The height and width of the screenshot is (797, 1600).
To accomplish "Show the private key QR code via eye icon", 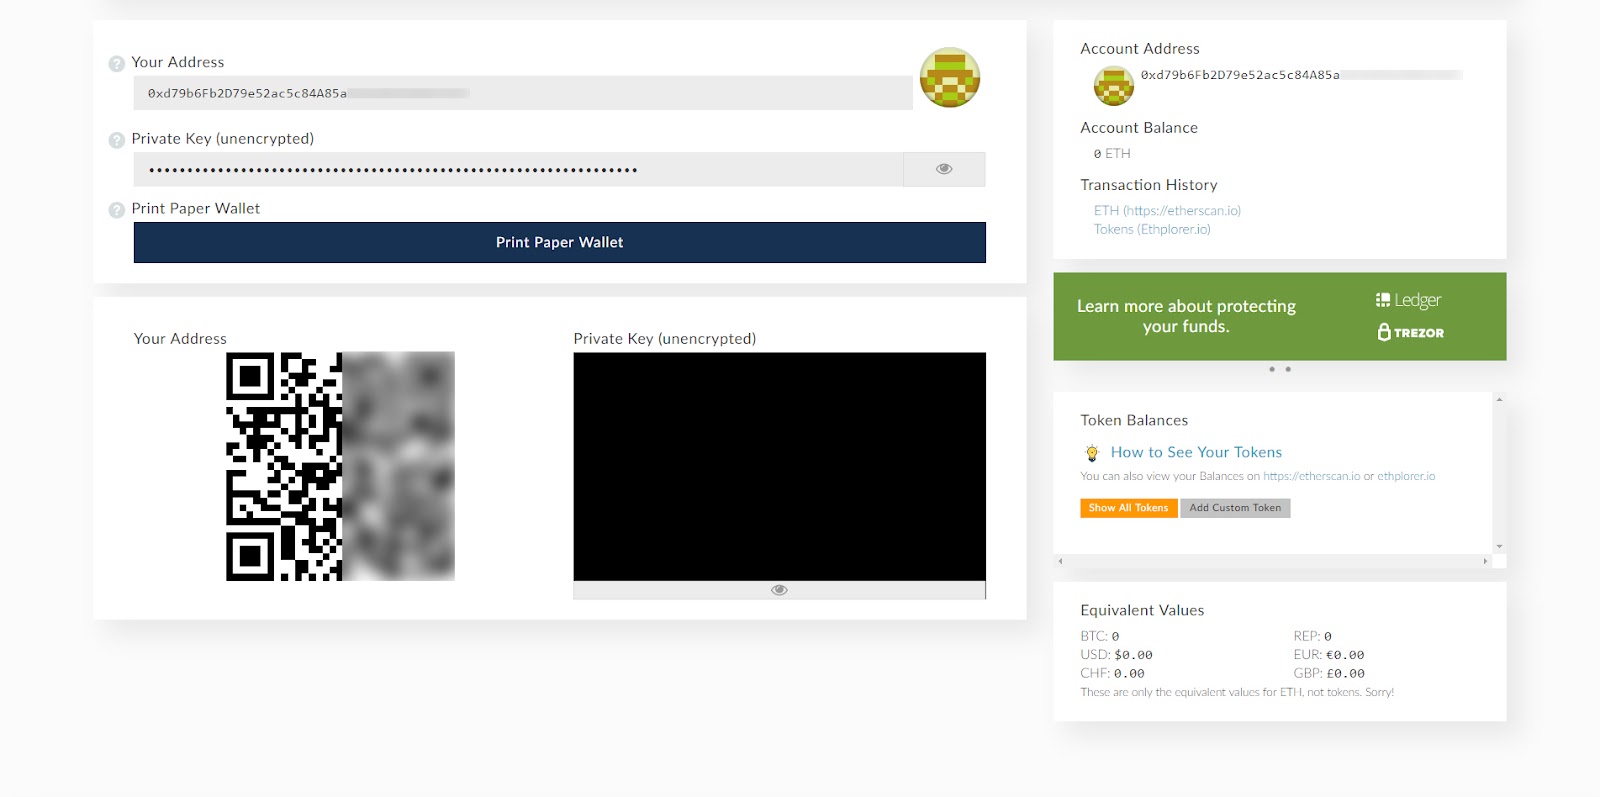I will point(780,590).
